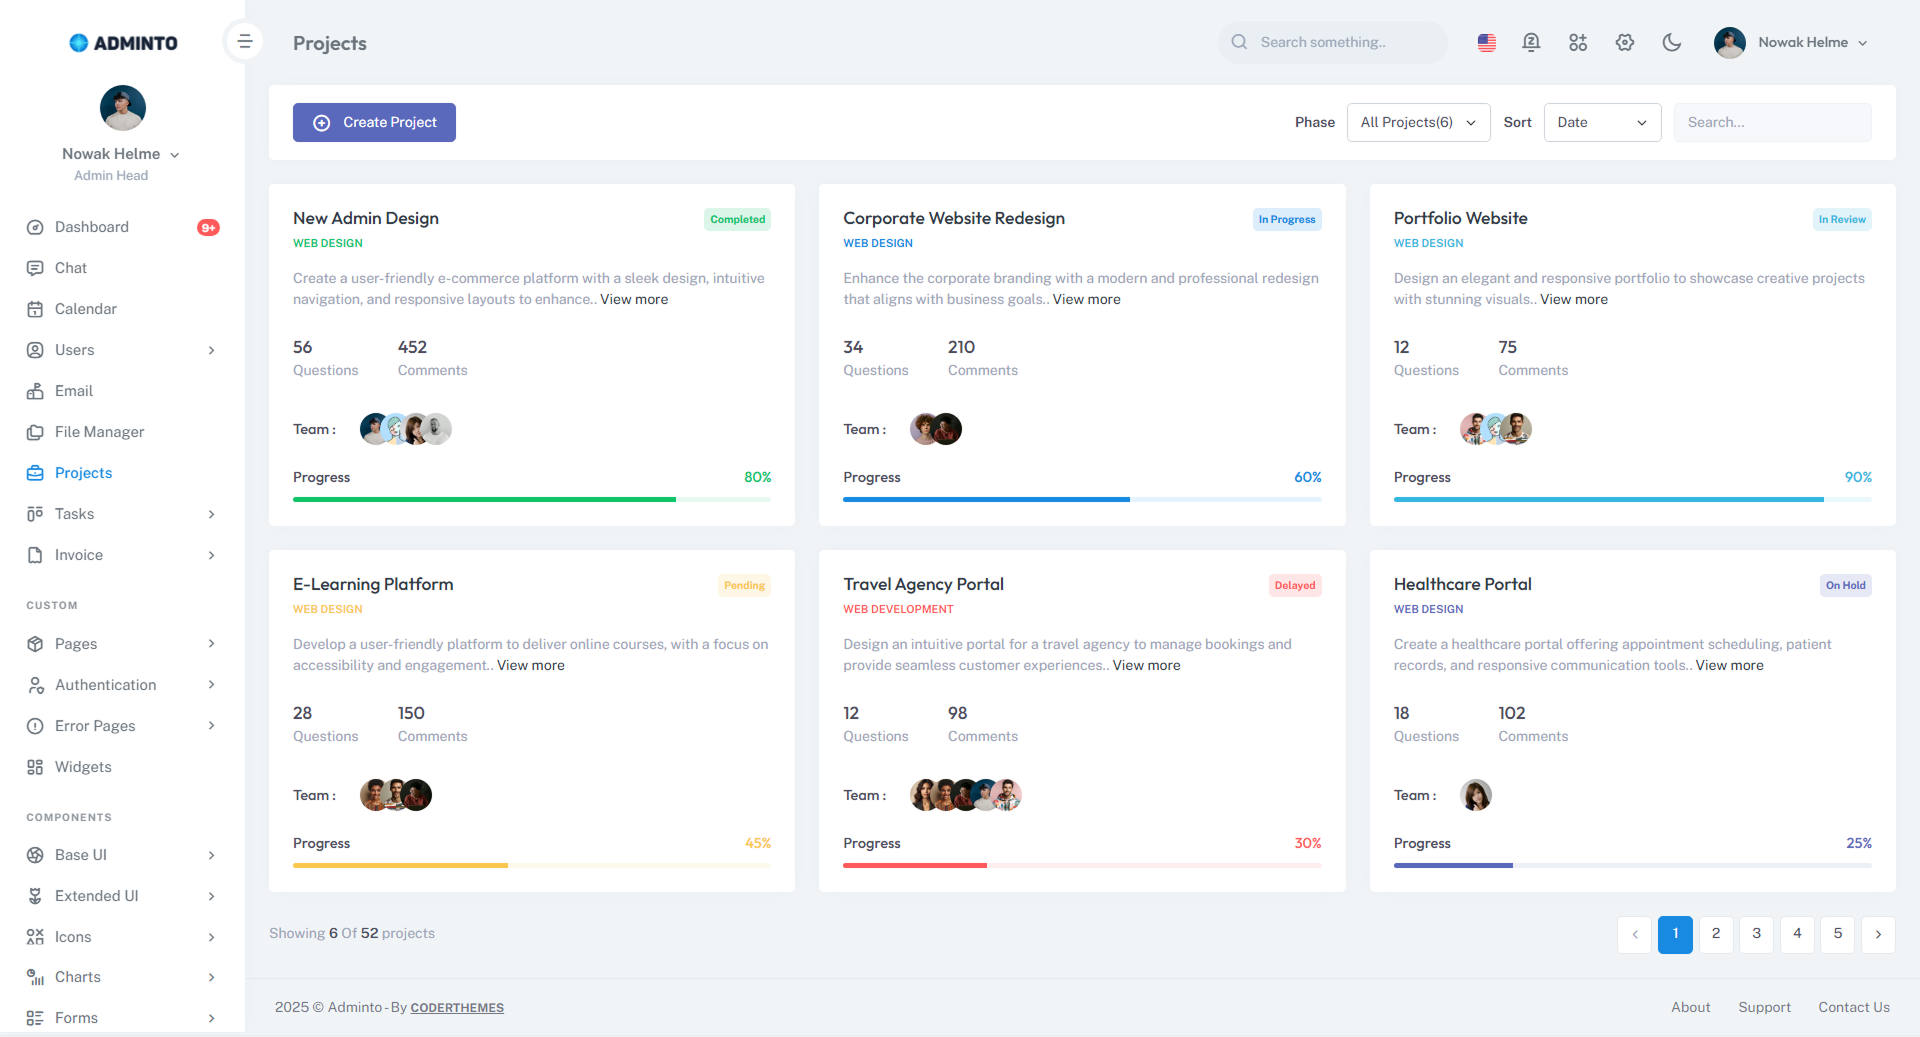Open the File Manager from sidebar

pyautogui.click(x=99, y=431)
